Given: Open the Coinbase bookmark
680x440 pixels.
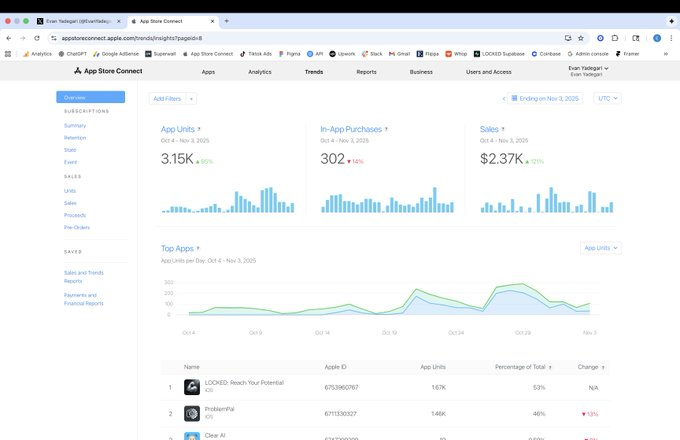Looking at the screenshot, I should [x=546, y=54].
